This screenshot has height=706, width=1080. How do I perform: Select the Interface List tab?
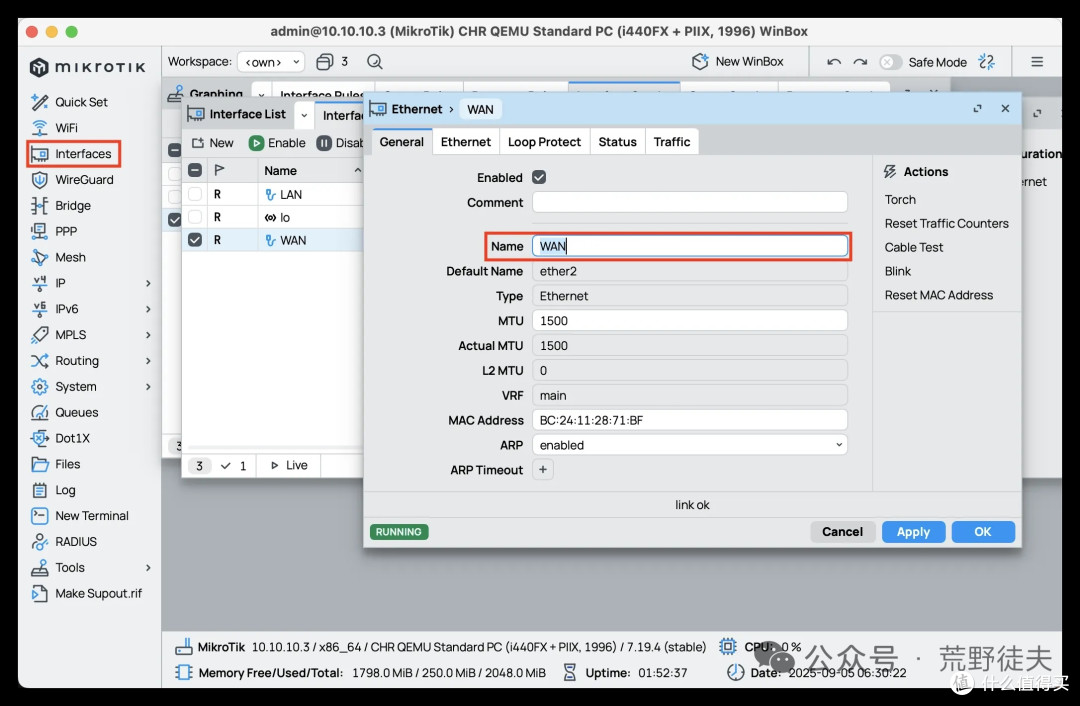(238, 114)
